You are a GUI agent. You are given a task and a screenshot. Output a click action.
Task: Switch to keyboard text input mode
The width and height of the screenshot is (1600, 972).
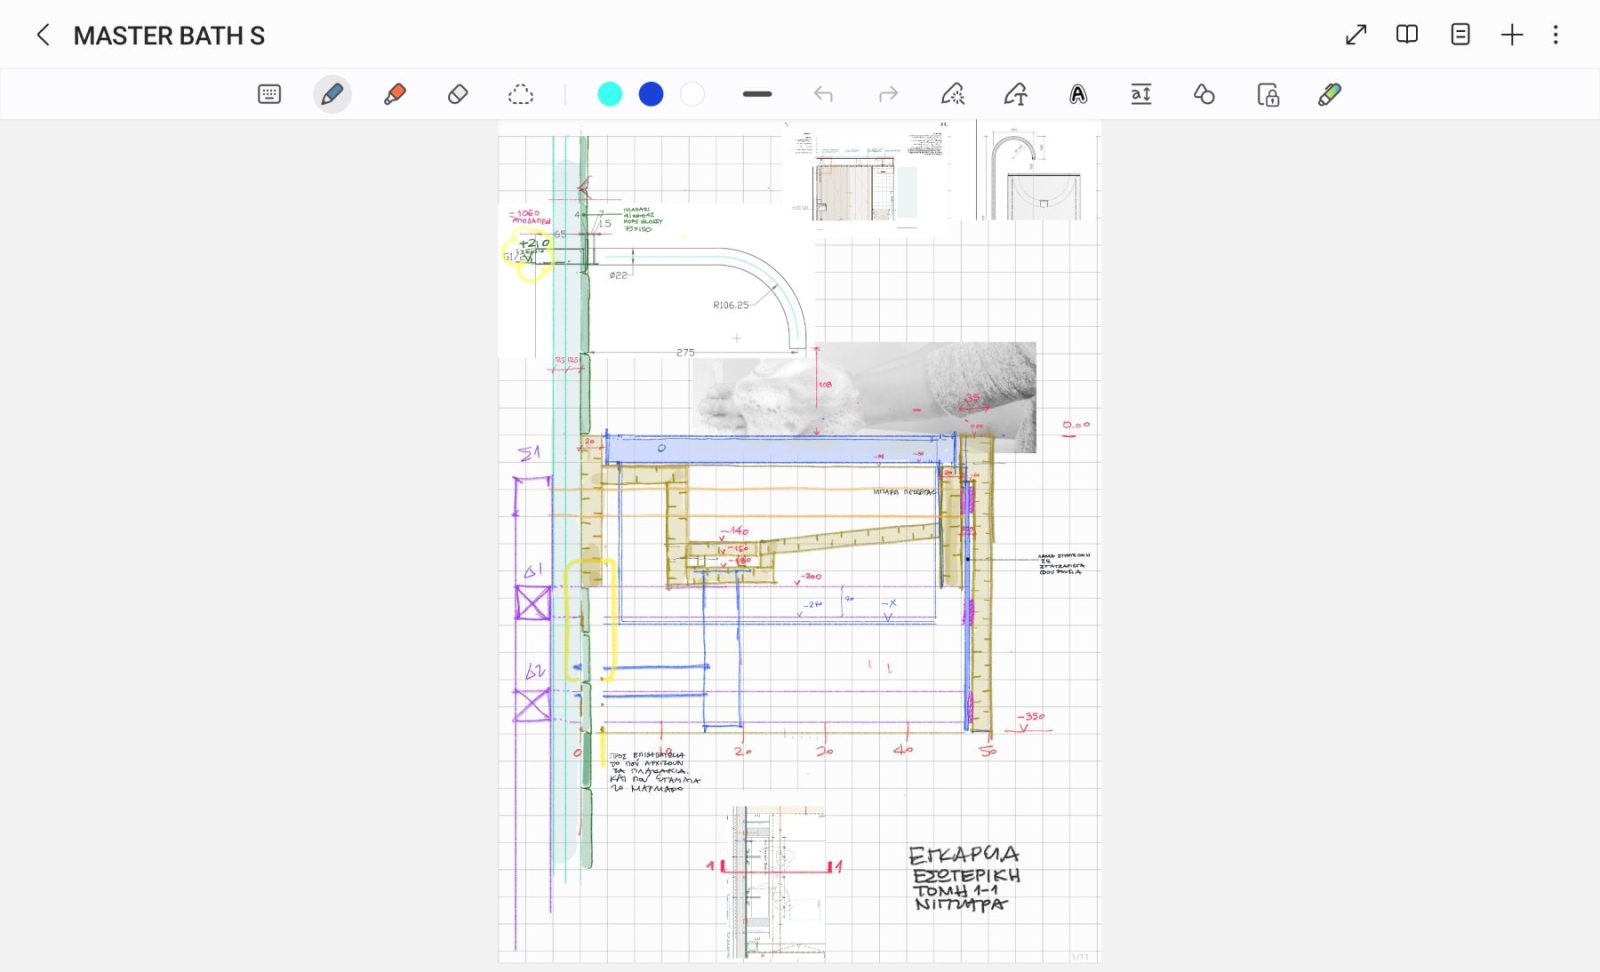point(269,94)
